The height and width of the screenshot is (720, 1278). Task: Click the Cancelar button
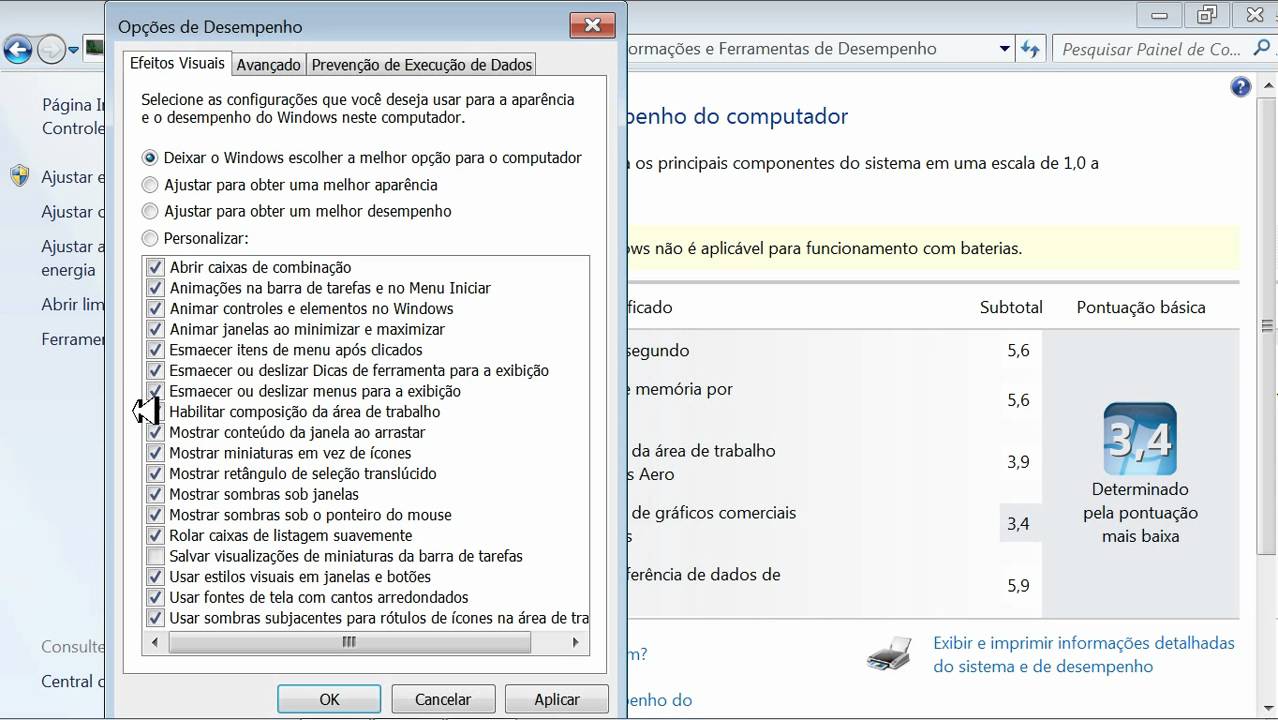click(x=443, y=699)
